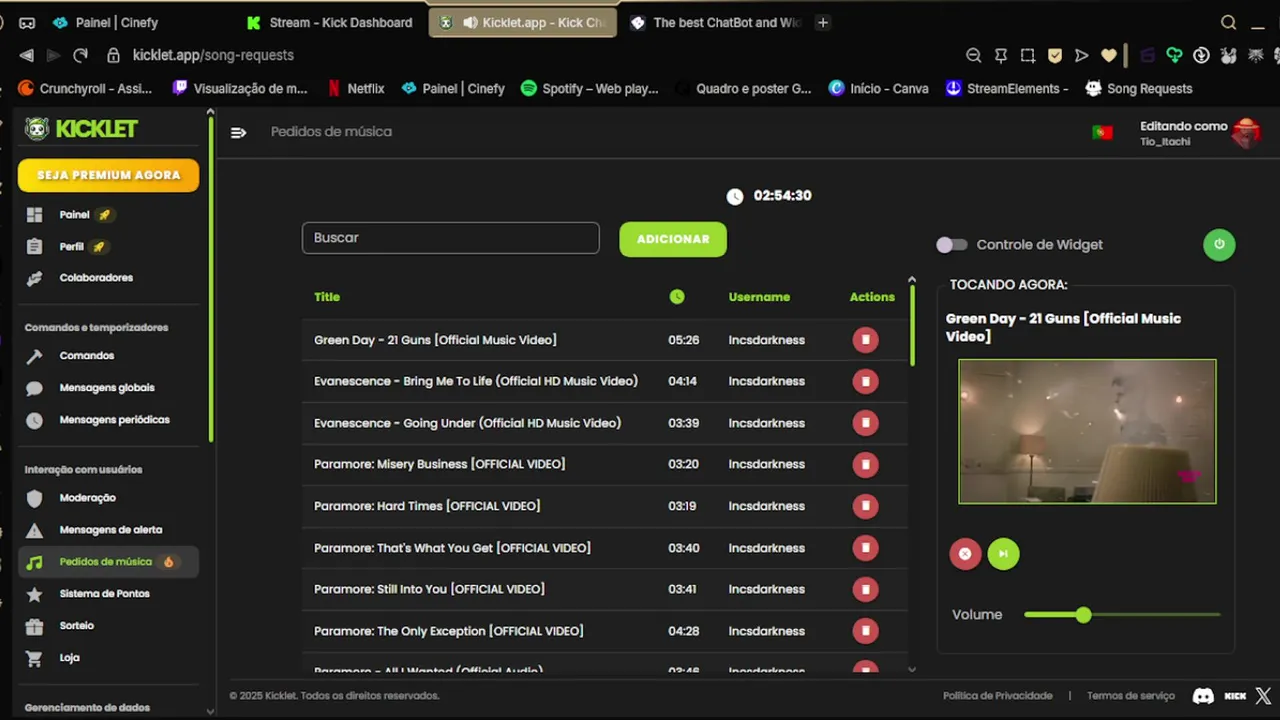Viewport: 1280px width, 720px height.
Task: Delete Paramore The Only Exception request
Action: click(x=865, y=631)
